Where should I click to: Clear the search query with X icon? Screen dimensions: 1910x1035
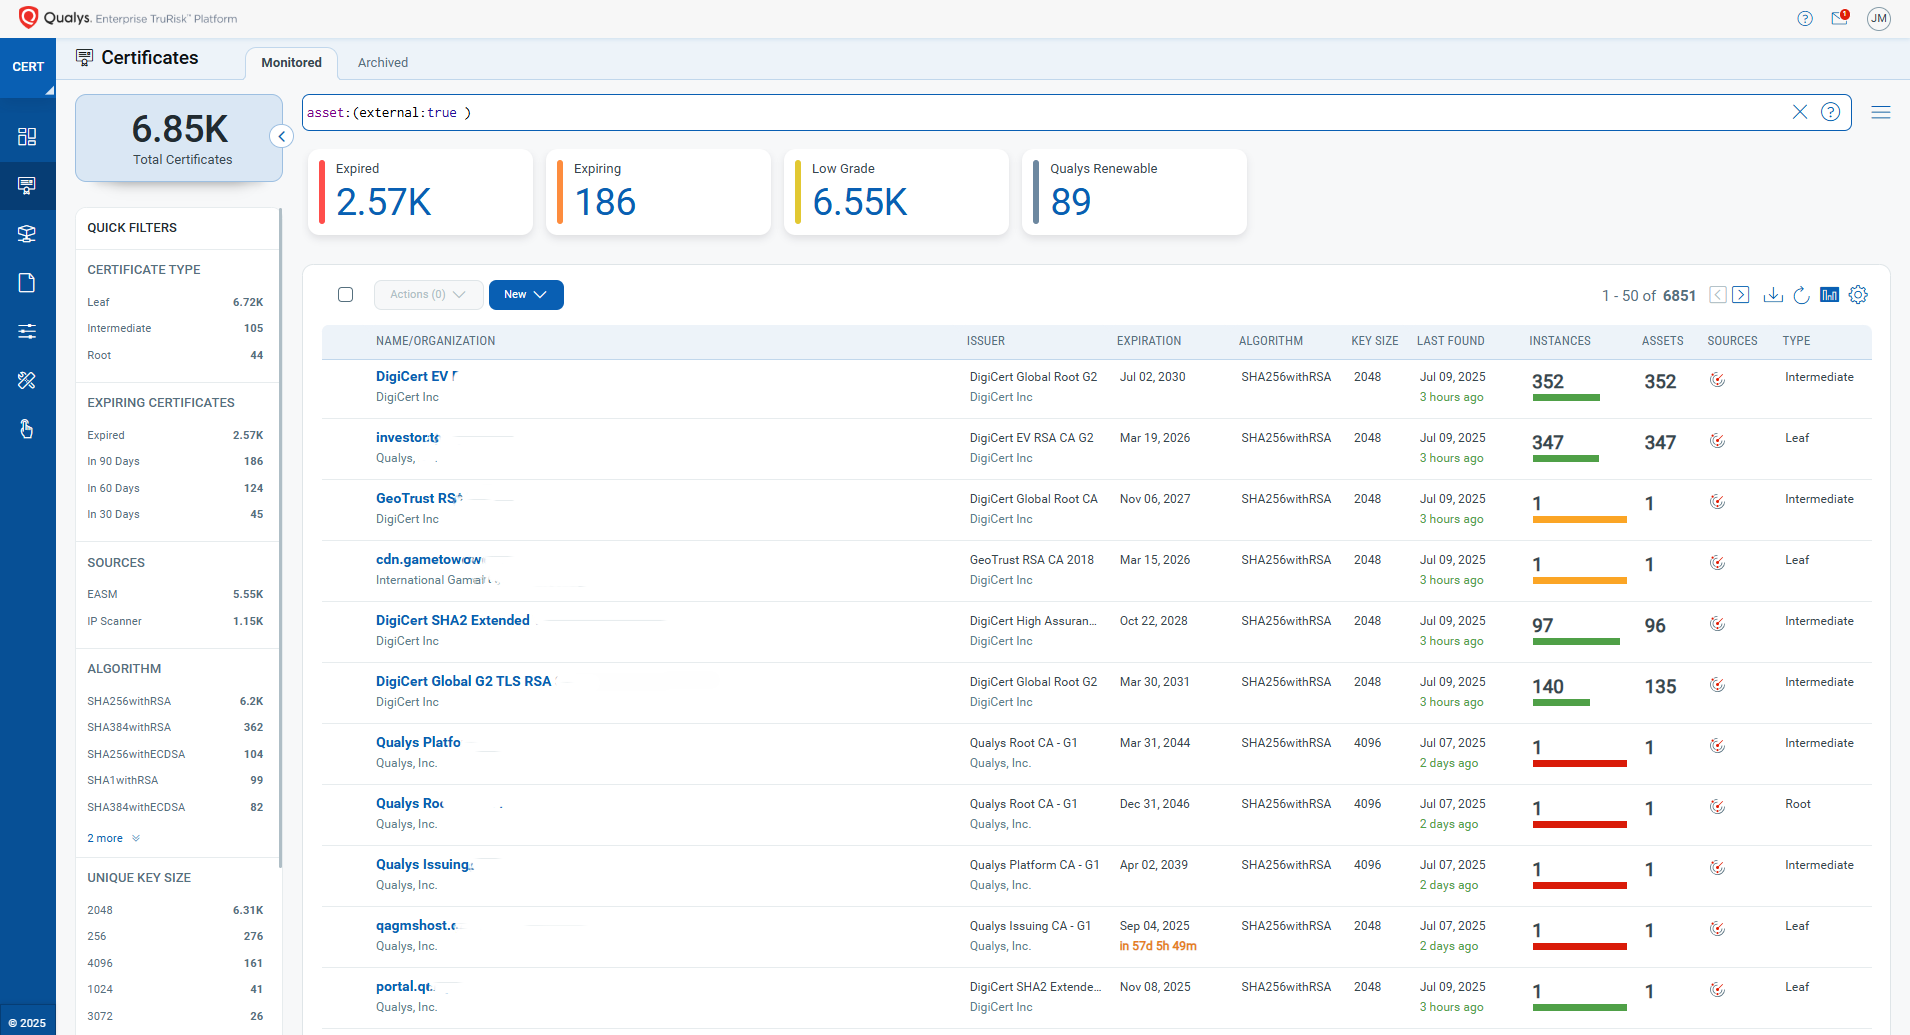tap(1800, 112)
